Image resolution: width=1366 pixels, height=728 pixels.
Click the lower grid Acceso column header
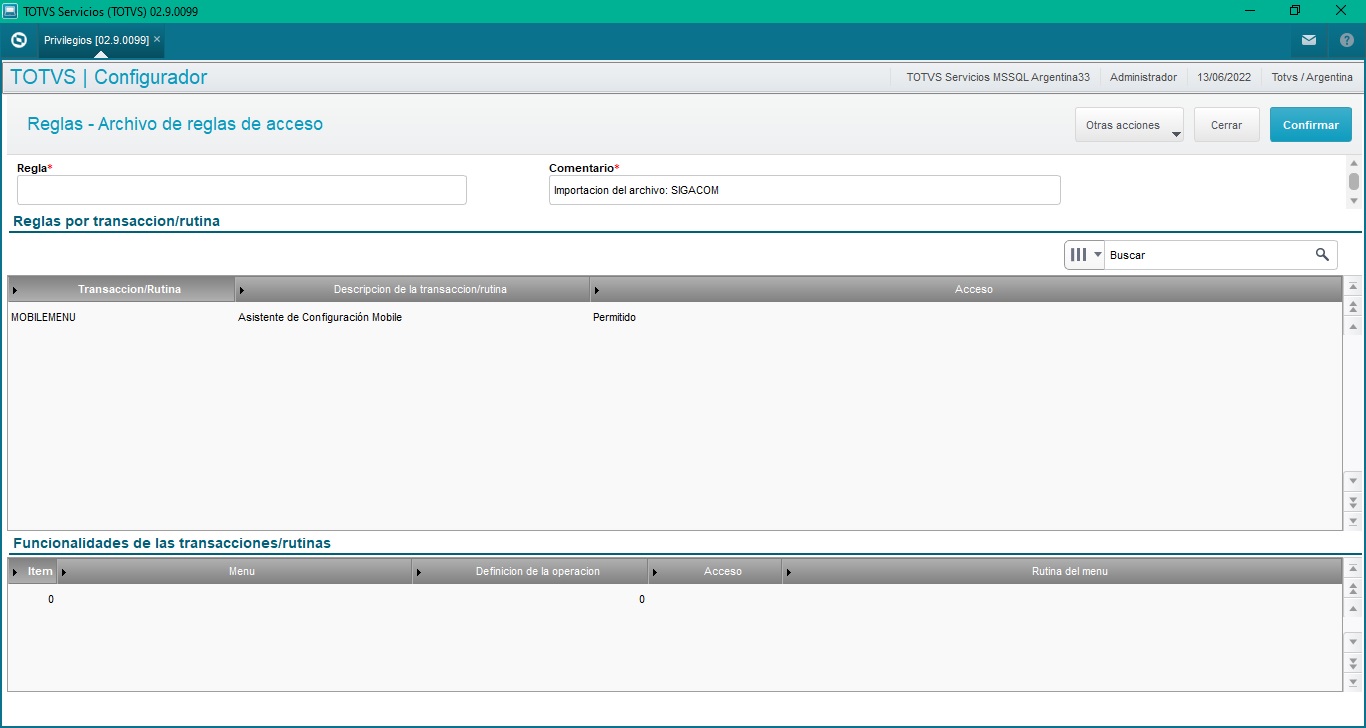click(715, 571)
